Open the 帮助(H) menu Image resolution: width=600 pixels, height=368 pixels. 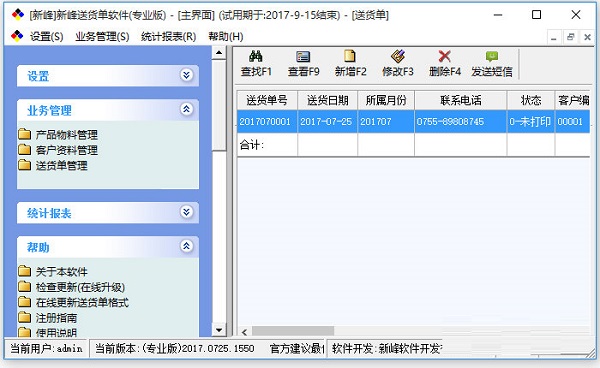(225, 36)
